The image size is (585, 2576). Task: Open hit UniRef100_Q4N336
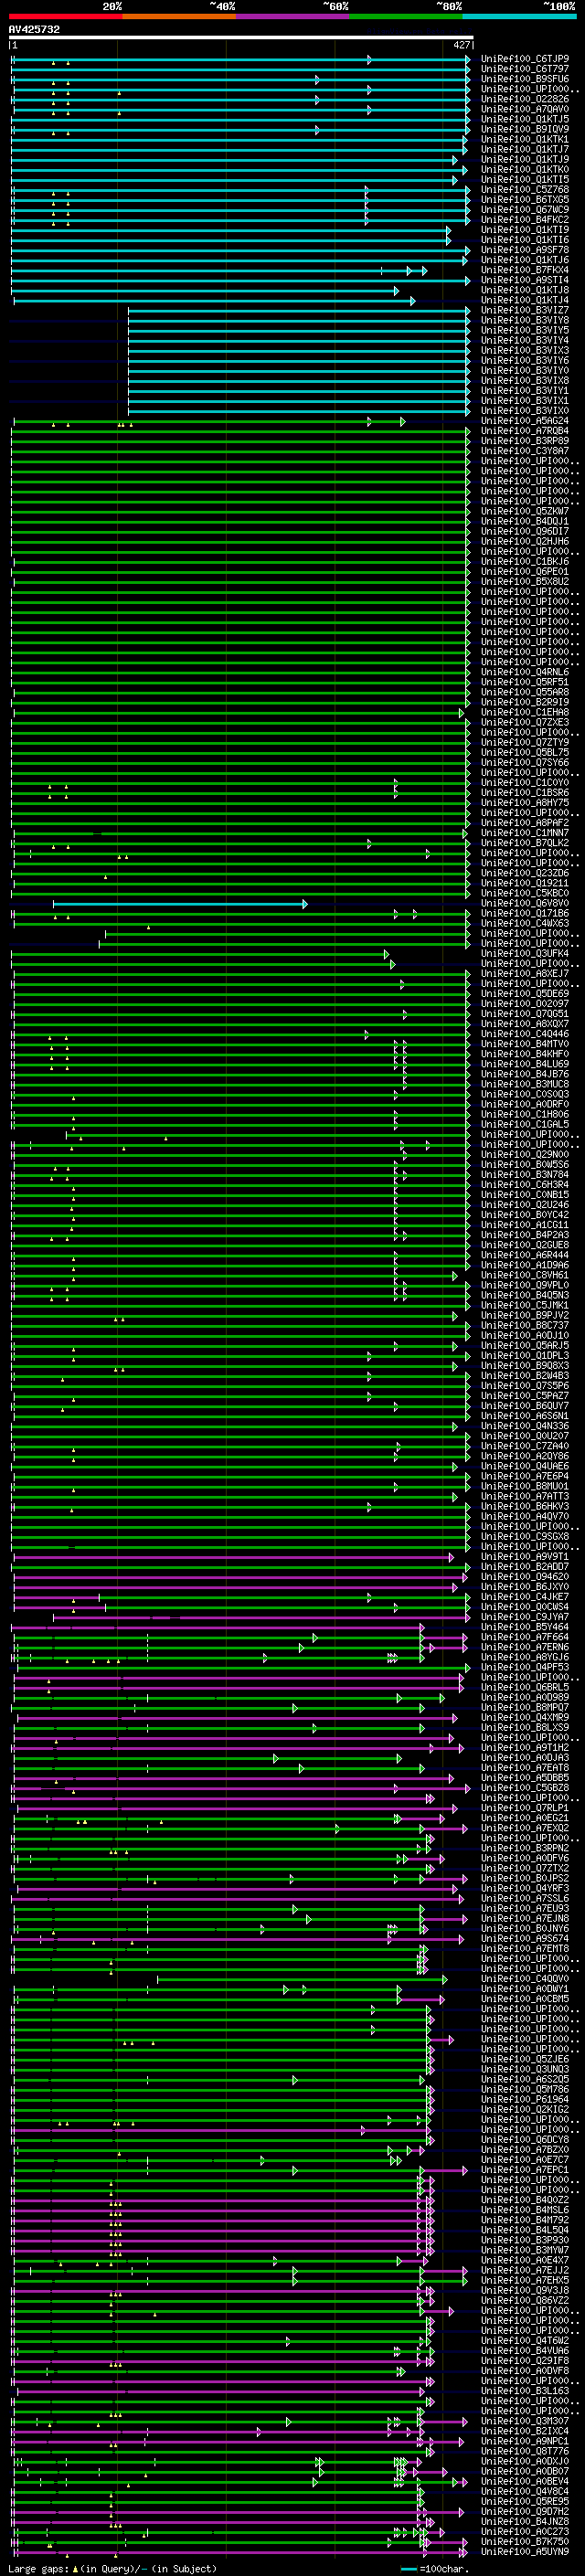point(524,1426)
